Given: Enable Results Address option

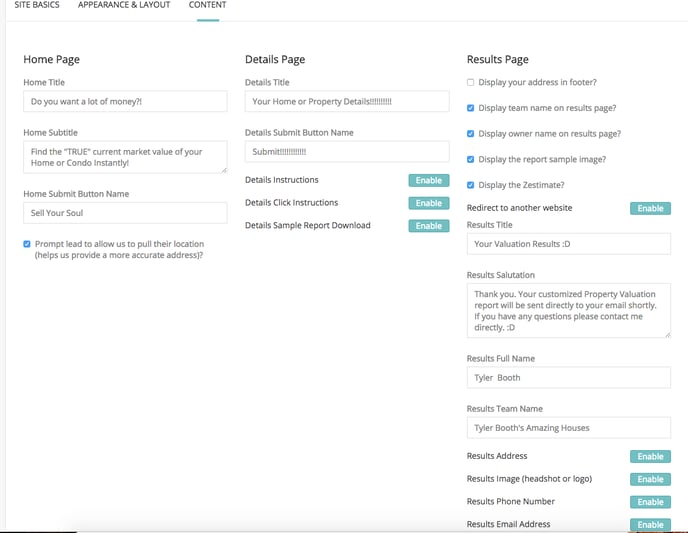Looking at the screenshot, I should pyautogui.click(x=650, y=457).
